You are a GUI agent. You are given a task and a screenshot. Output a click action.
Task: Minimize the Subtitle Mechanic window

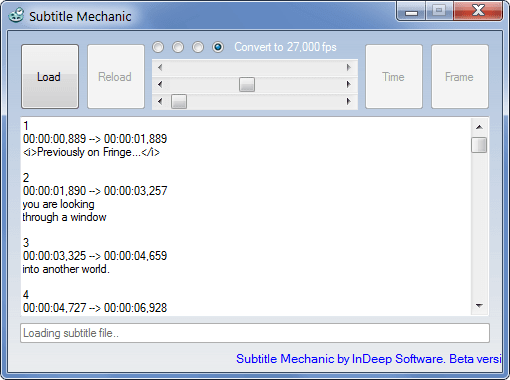click(x=411, y=11)
